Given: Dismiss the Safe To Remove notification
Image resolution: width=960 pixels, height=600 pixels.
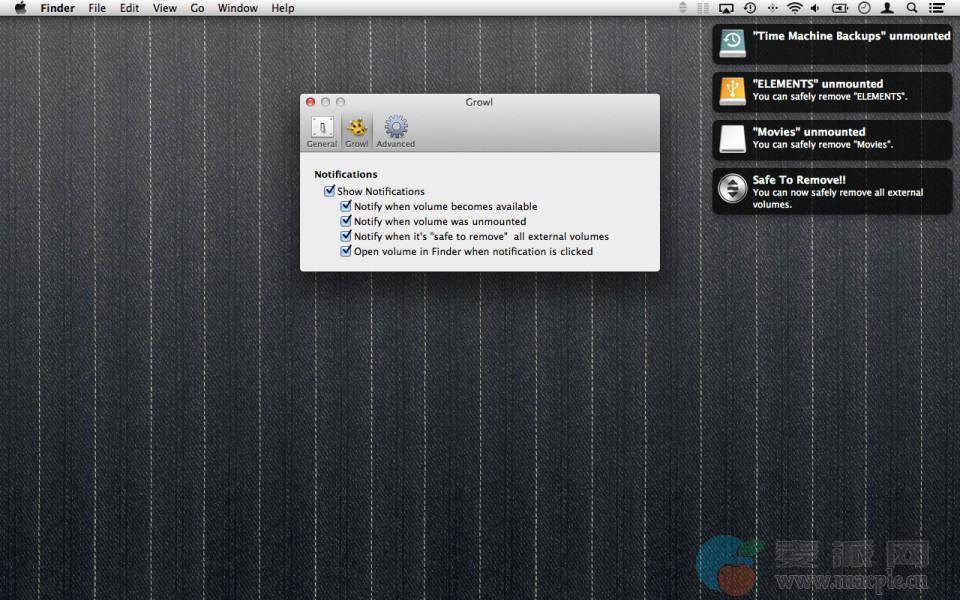Looking at the screenshot, I should pos(832,191).
